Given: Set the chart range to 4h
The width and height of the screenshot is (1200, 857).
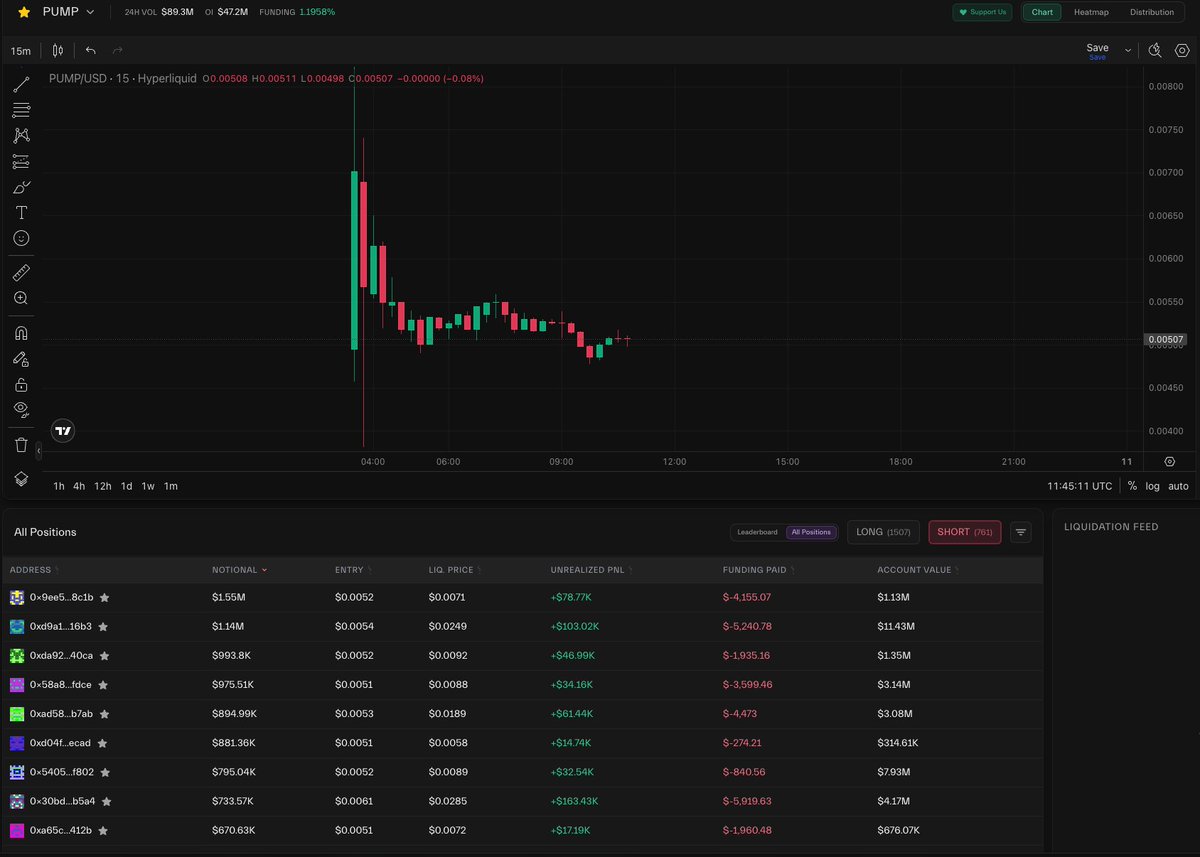Looking at the screenshot, I should point(79,486).
